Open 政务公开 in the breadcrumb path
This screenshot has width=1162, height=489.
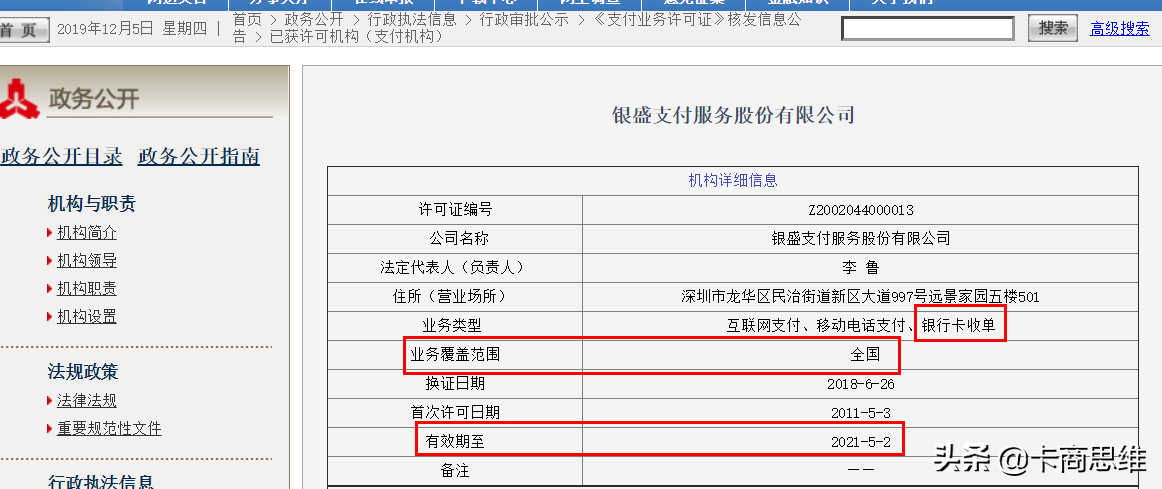(x=314, y=20)
